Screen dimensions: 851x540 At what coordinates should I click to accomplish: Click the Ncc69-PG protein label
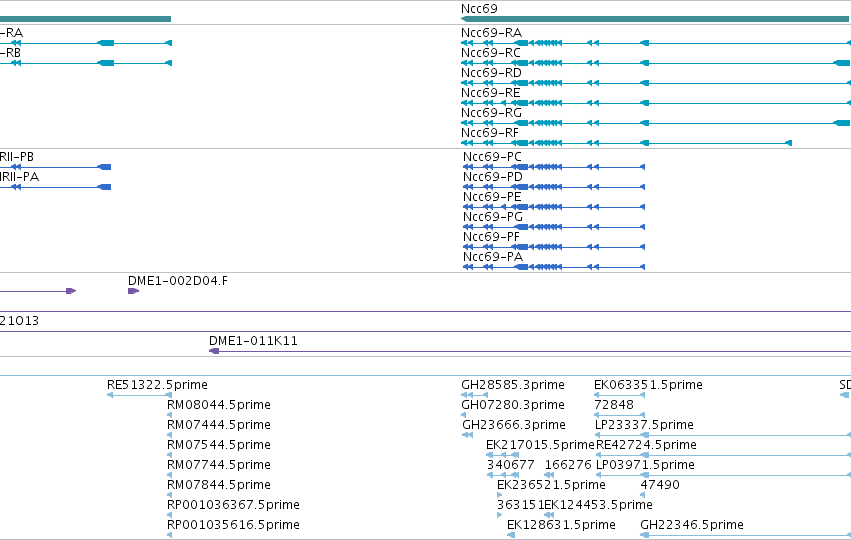pos(493,217)
